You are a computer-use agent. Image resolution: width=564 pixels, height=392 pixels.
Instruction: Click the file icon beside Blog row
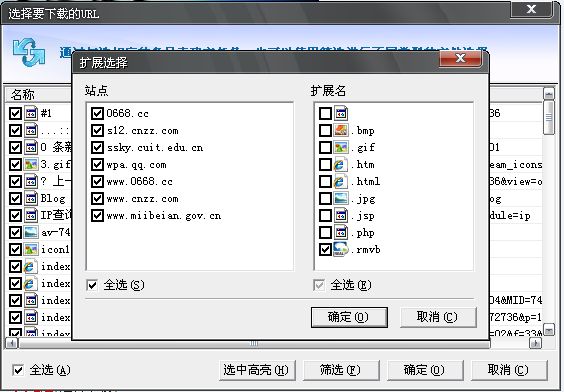click(31, 198)
